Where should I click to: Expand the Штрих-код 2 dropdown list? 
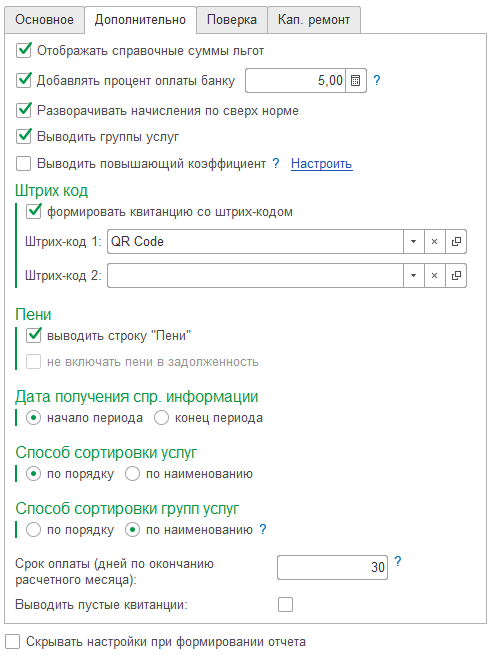[x=414, y=275]
